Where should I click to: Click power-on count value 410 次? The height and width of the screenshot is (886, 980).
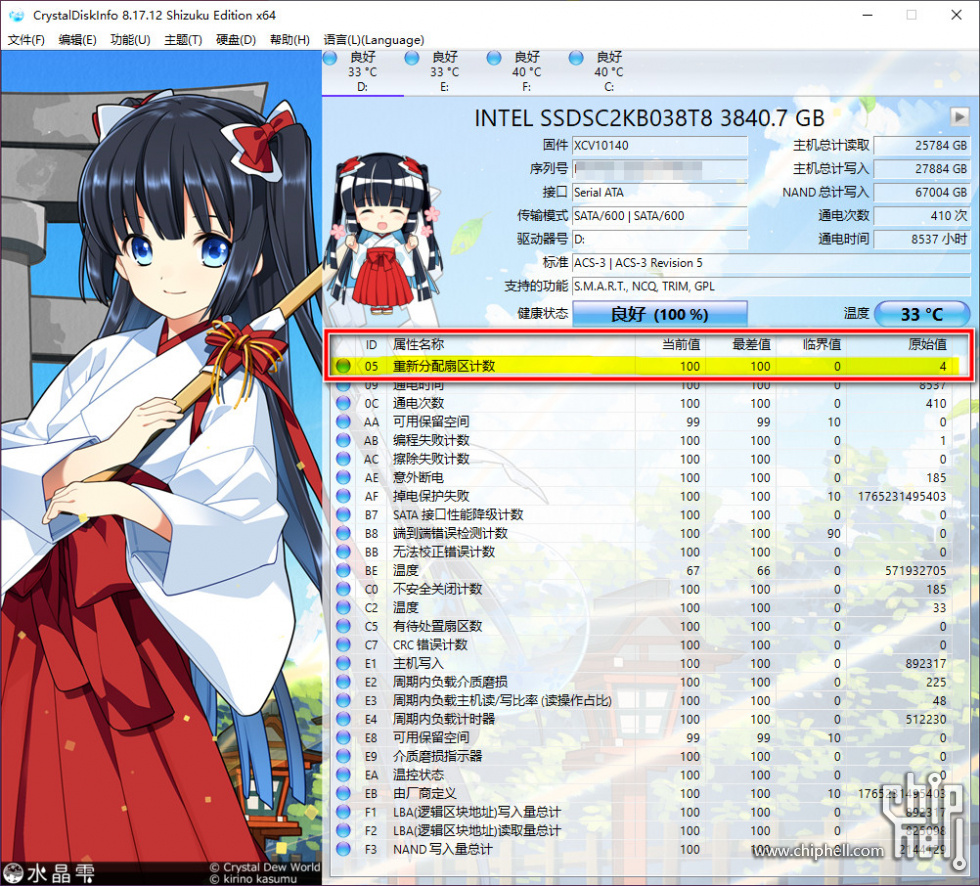(922, 216)
